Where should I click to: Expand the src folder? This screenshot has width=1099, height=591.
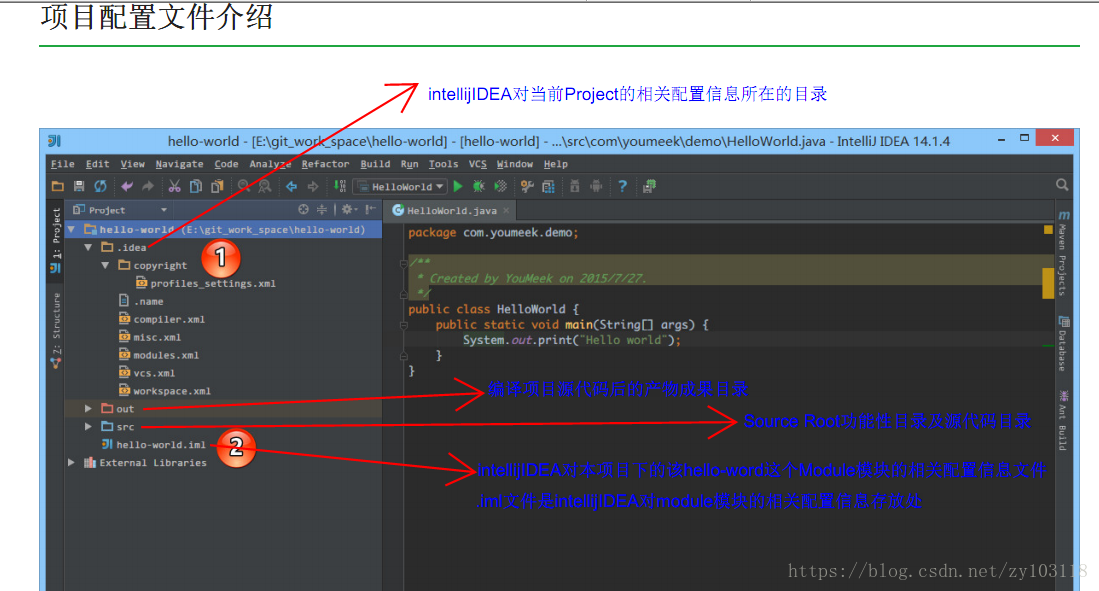[x=88, y=426]
